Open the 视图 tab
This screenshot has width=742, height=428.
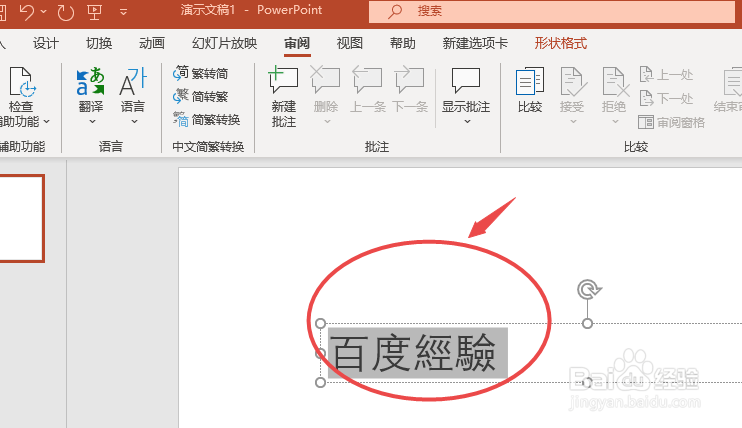pos(350,44)
